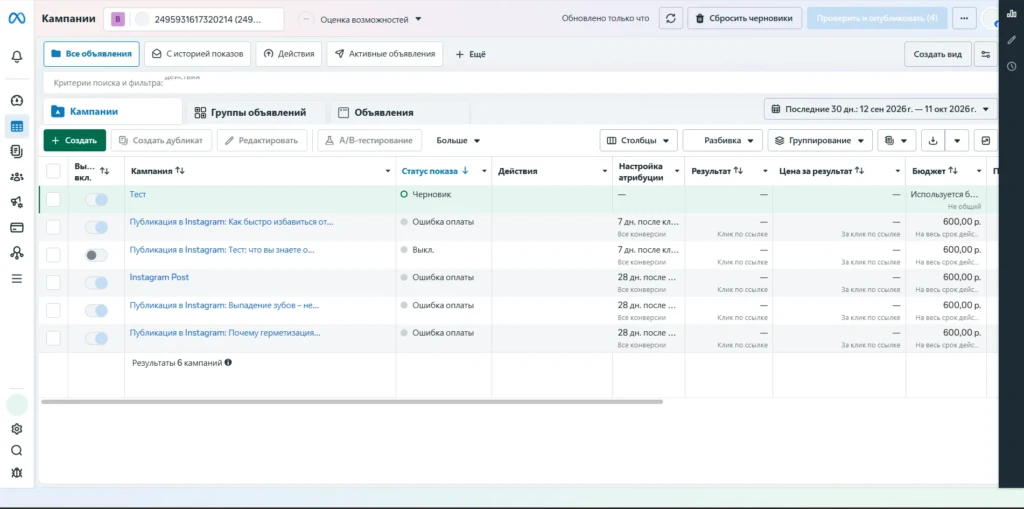Viewport: 1024px width, 509px height.
Task: Check the box for Как быстро избавиться campaign
Action: (53, 227)
